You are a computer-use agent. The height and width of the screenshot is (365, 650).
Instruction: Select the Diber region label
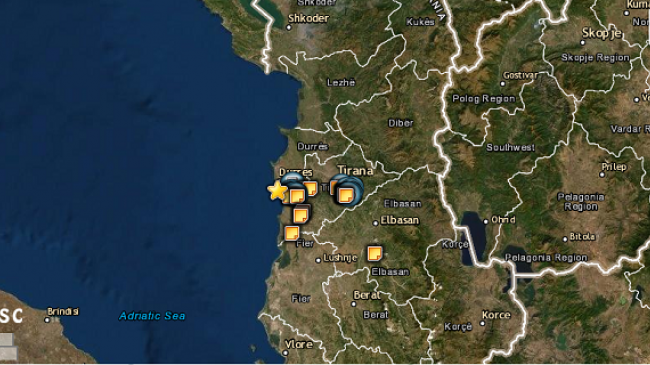coord(400,123)
